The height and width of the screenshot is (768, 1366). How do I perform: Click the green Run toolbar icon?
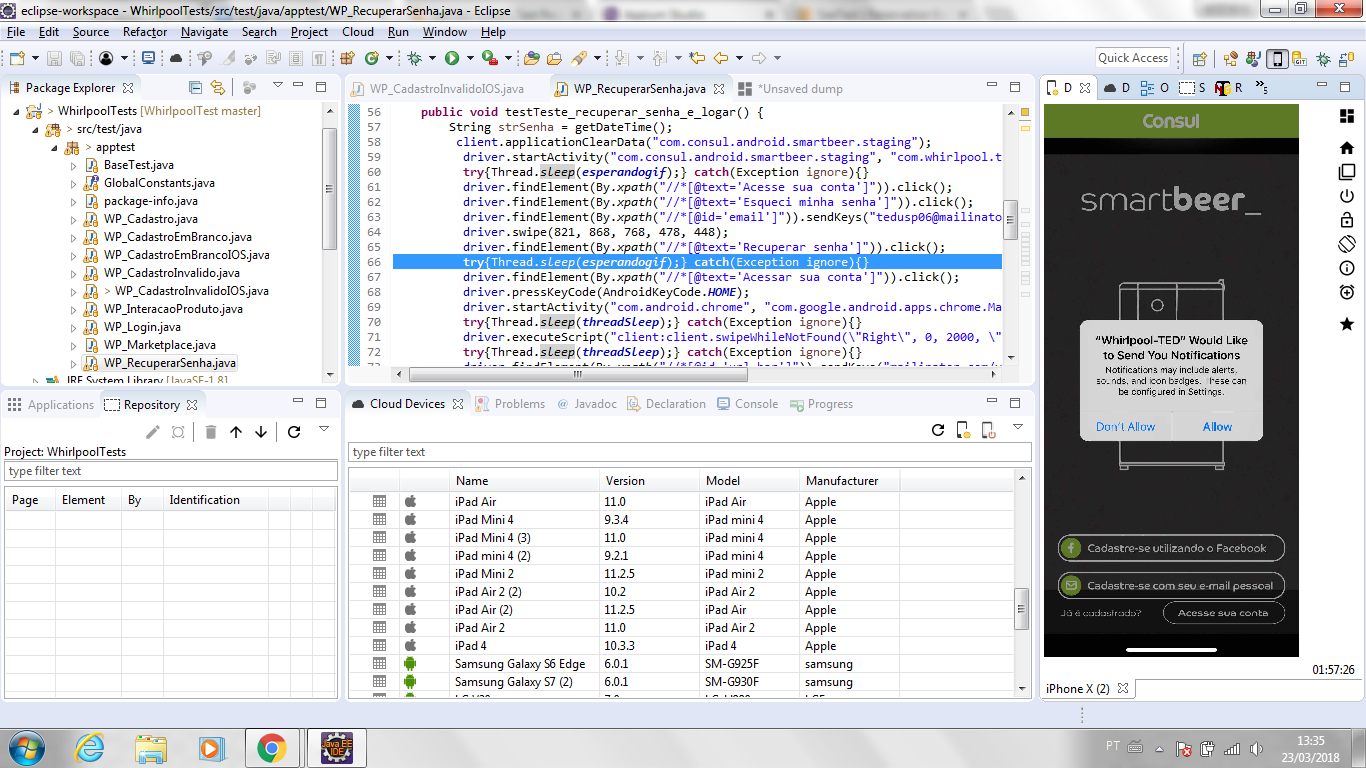(452, 59)
